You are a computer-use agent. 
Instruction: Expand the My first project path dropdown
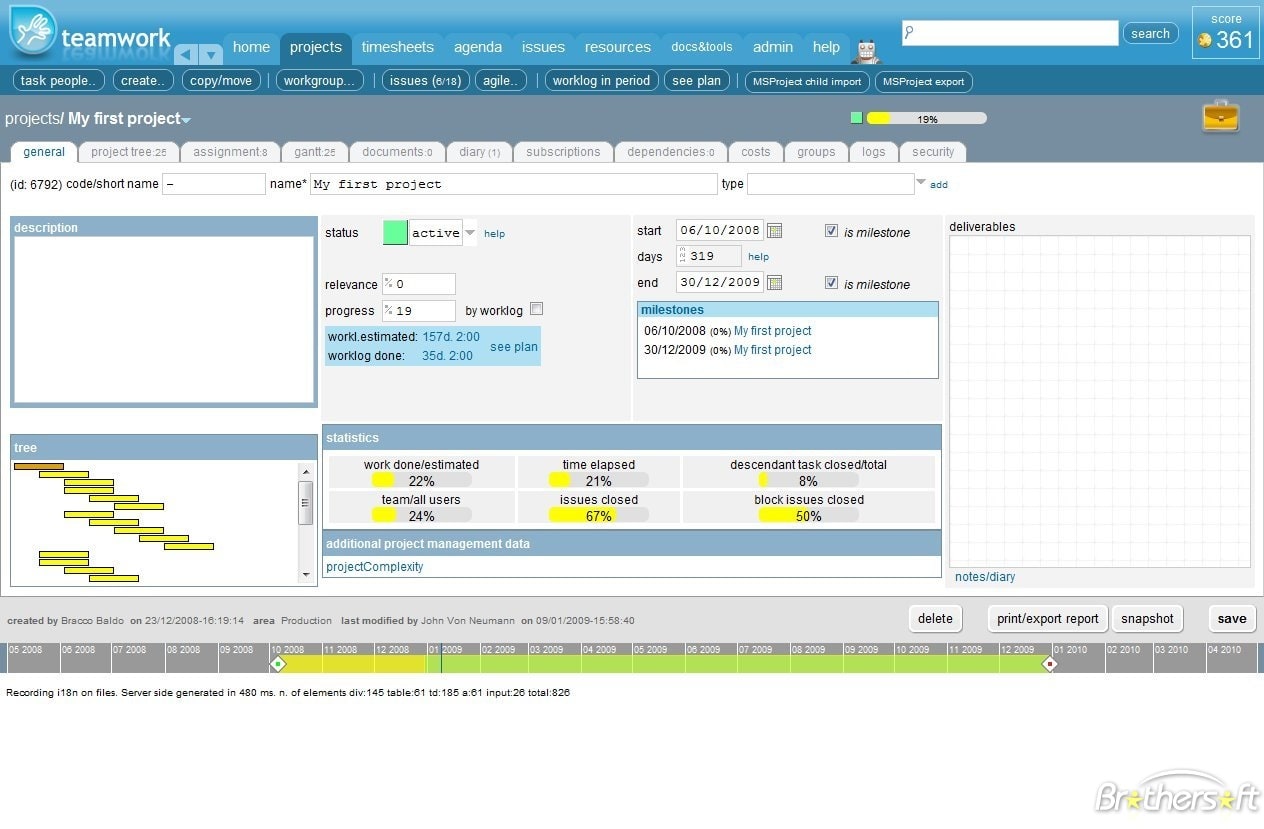tap(186, 121)
